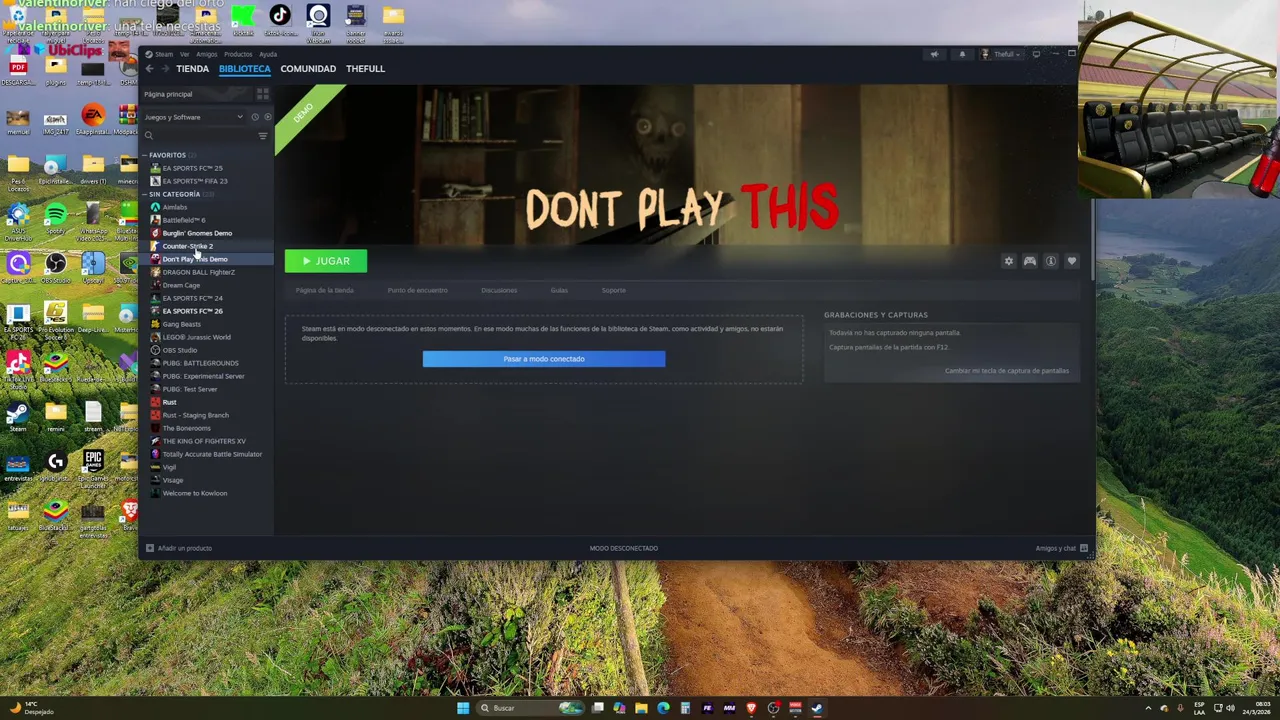Select Dream Cage
The height and width of the screenshot is (720, 1280).
(x=181, y=285)
